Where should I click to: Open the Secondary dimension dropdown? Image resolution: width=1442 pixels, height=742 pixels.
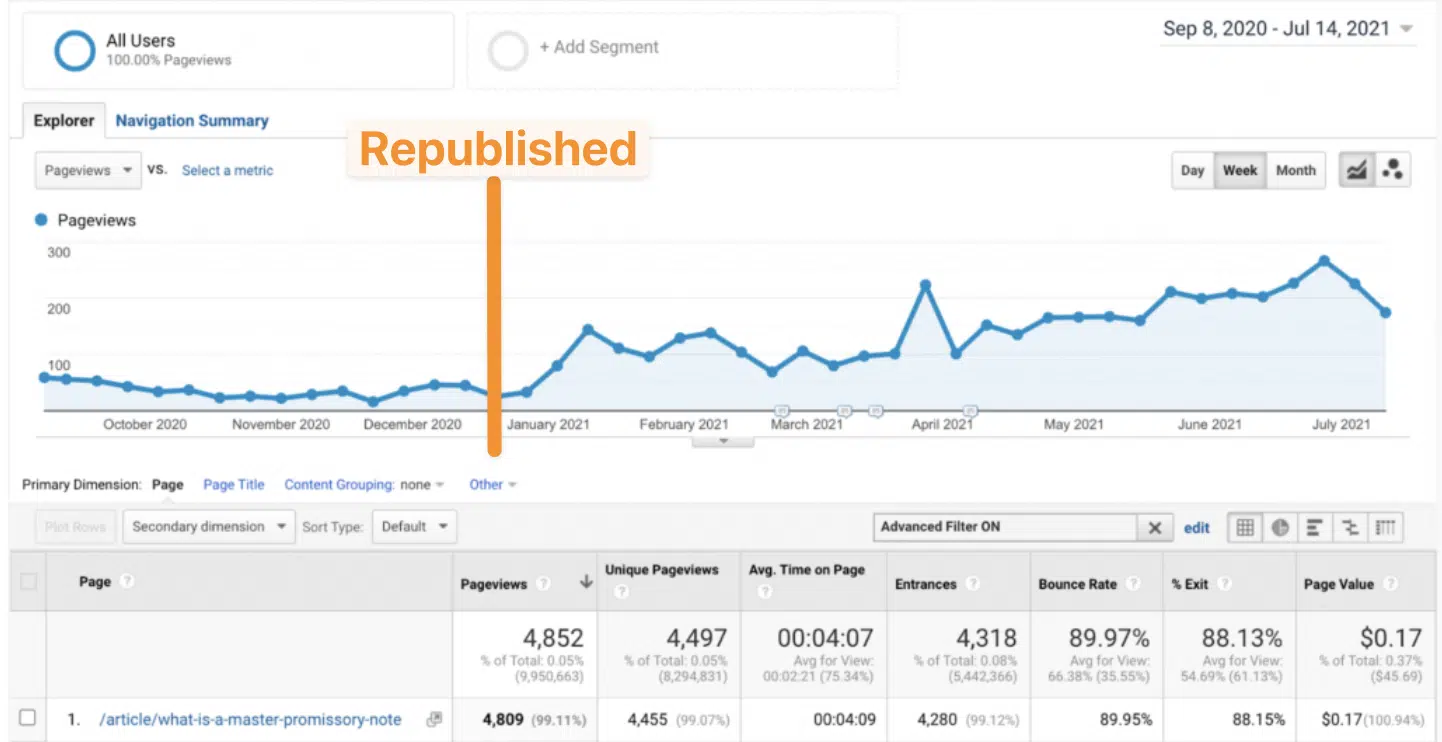(209, 527)
